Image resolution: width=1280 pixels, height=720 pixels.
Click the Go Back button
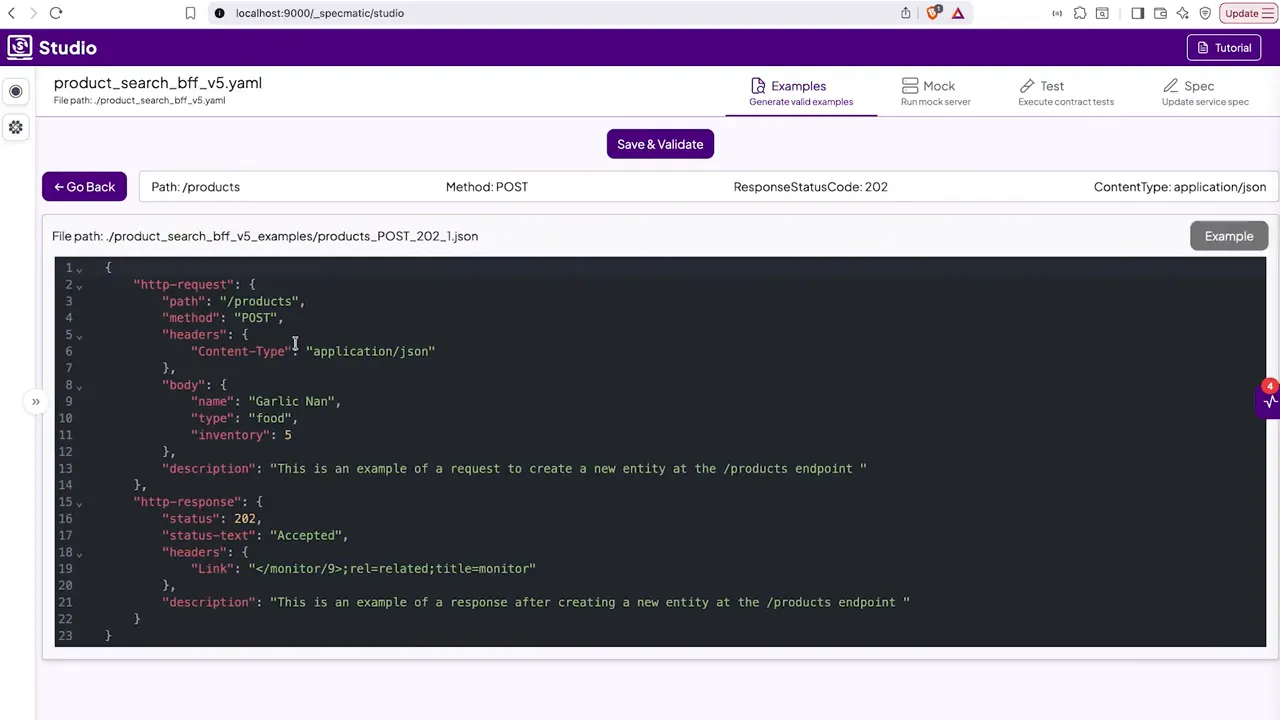(84, 187)
